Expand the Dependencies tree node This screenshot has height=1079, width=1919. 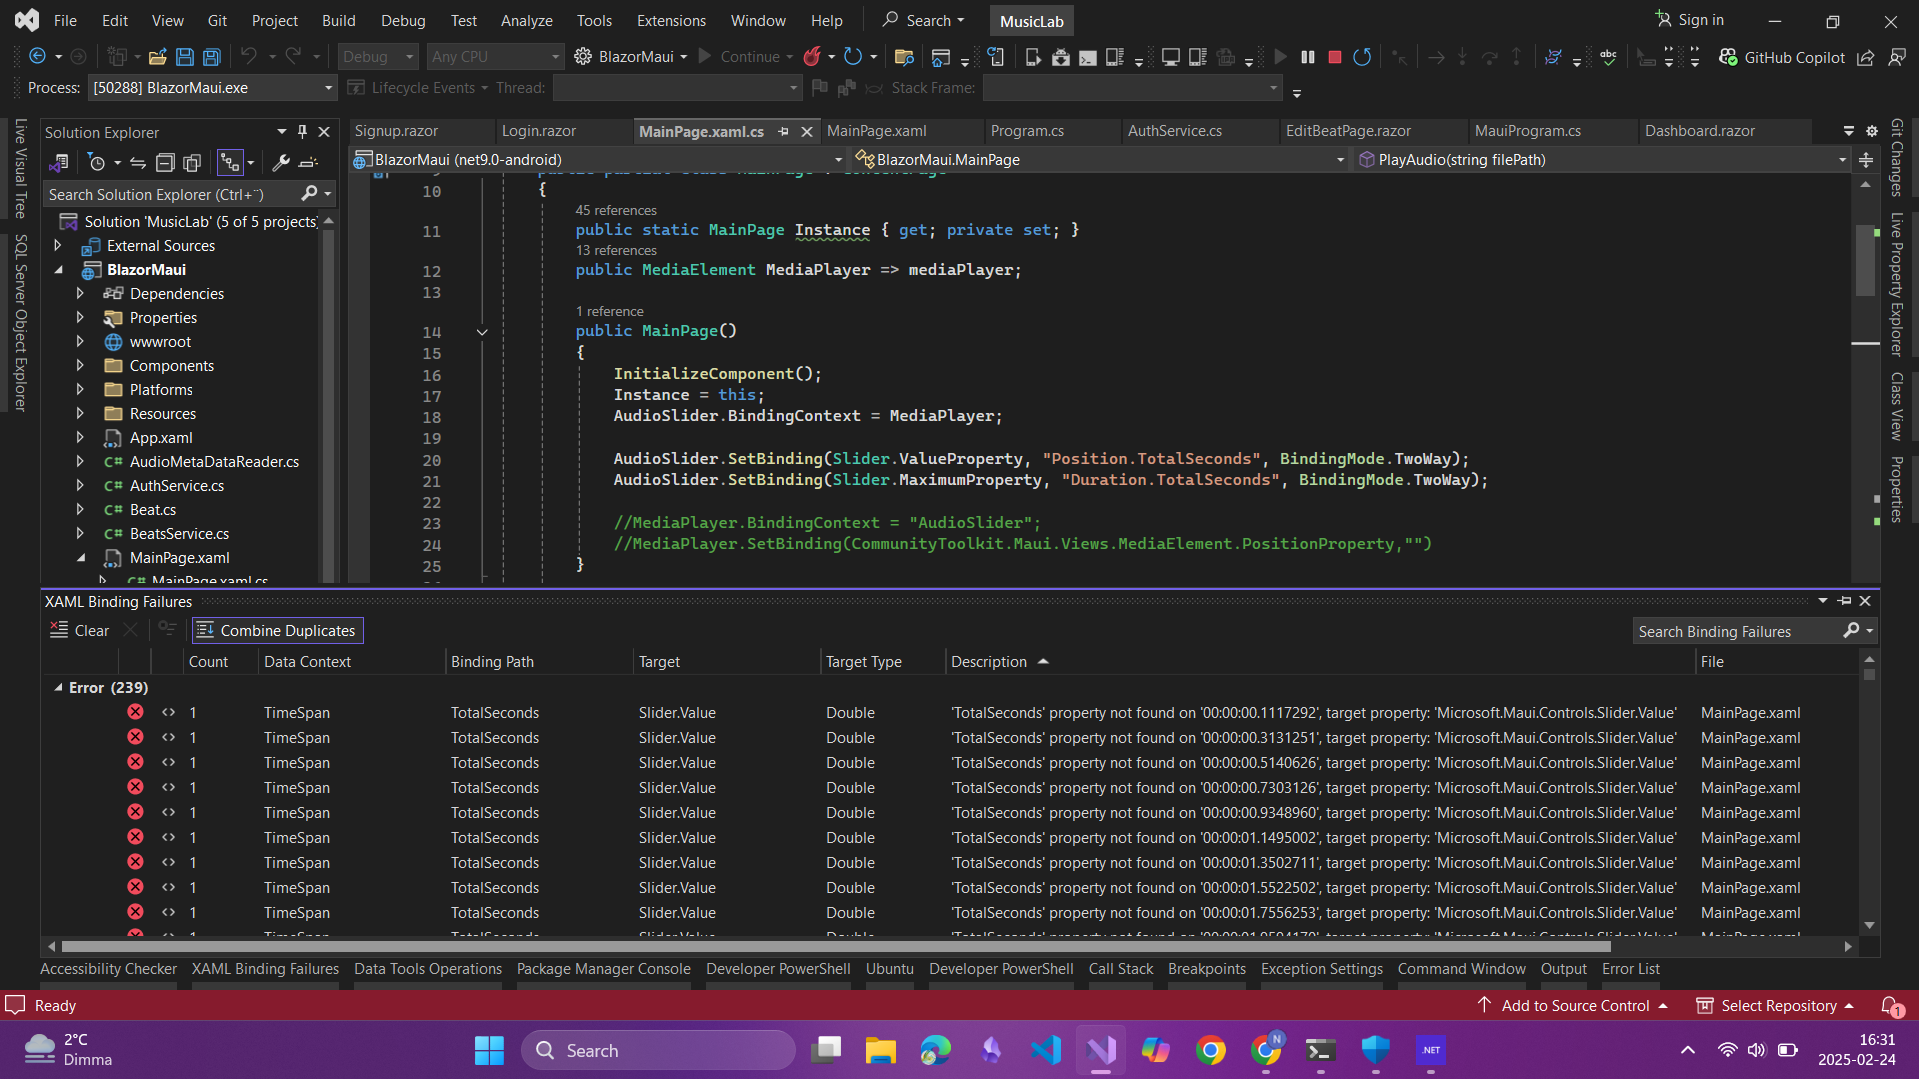[x=80, y=294]
